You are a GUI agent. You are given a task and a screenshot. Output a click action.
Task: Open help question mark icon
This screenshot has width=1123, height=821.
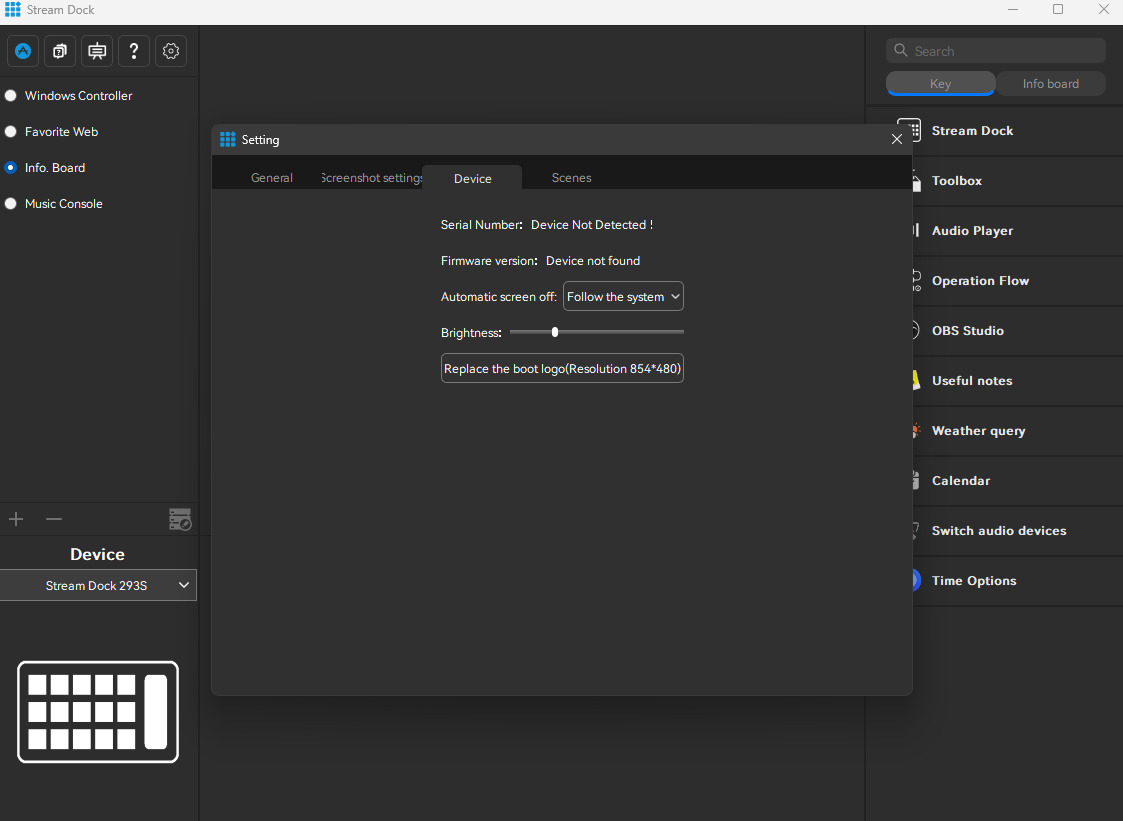[x=134, y=51]
